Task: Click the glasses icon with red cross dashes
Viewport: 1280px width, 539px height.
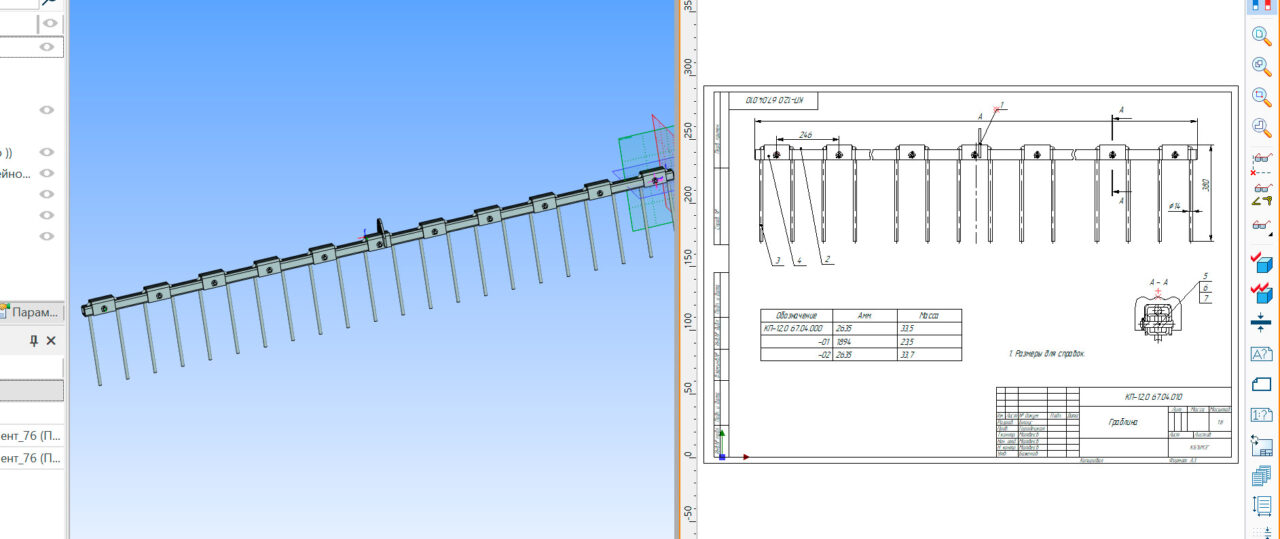Action: (1261, 163)
